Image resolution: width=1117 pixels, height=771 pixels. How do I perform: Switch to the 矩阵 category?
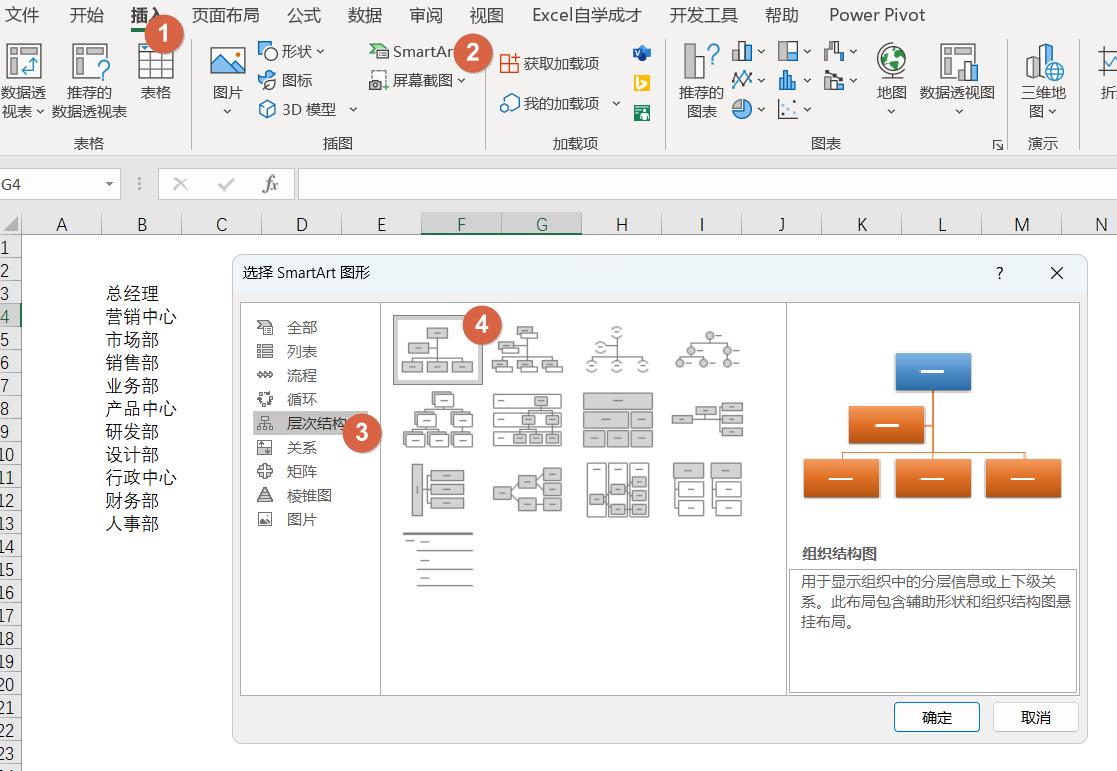coord(301,469)
